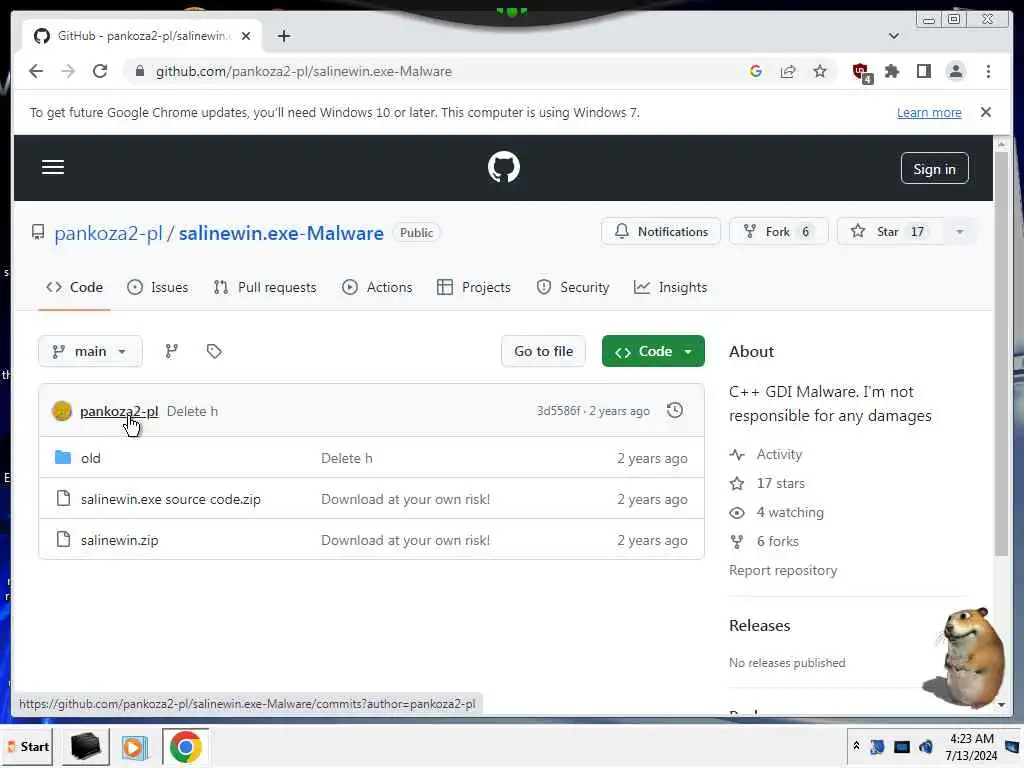This screenshot has width=1024, height=768.
Task: View commit history clock icon
Action: click(675, 410)
